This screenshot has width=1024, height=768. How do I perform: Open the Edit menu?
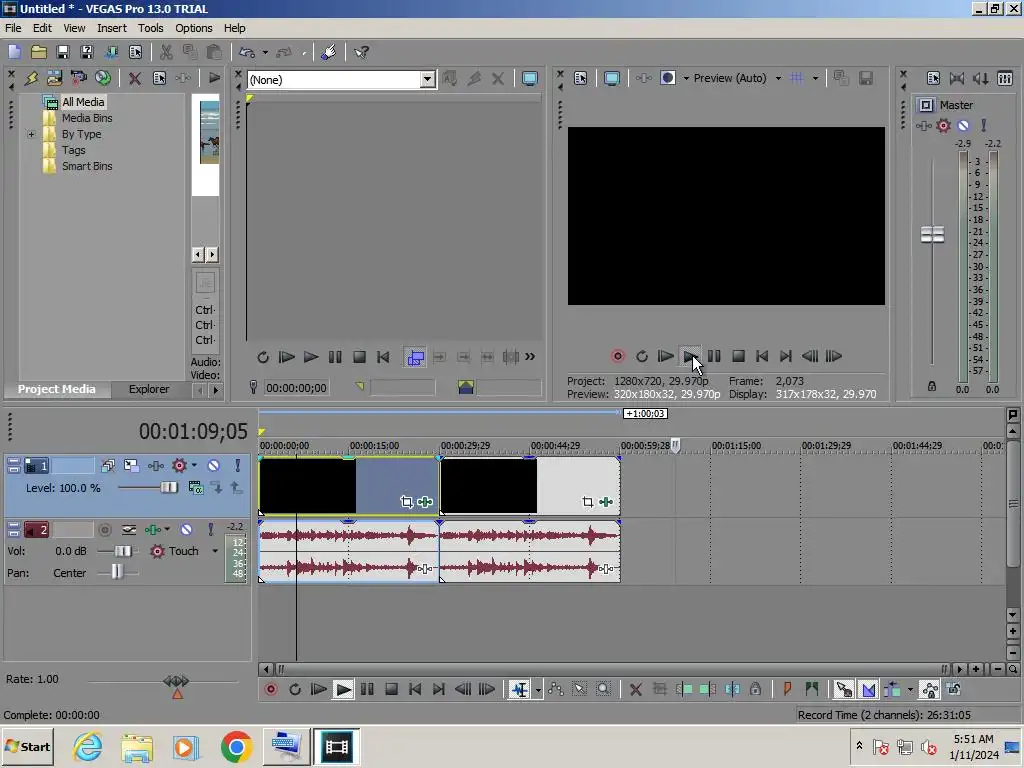point(42,28)
